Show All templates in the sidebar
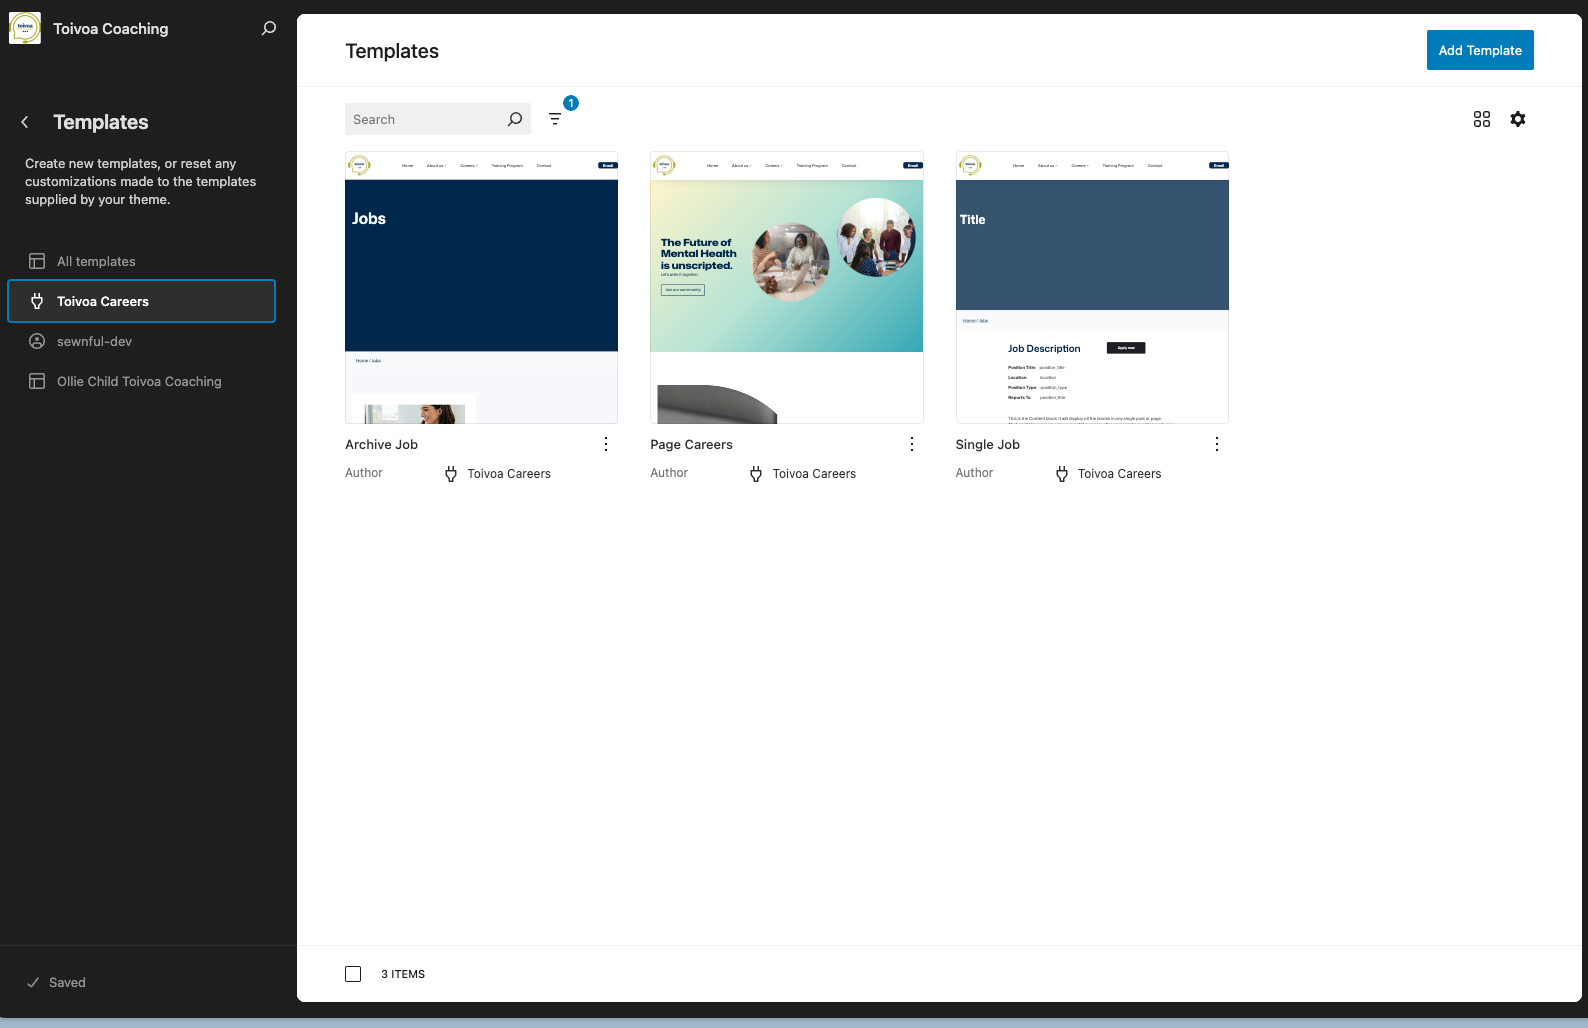Screen dimensions: 1588x1028 point(141,261)
